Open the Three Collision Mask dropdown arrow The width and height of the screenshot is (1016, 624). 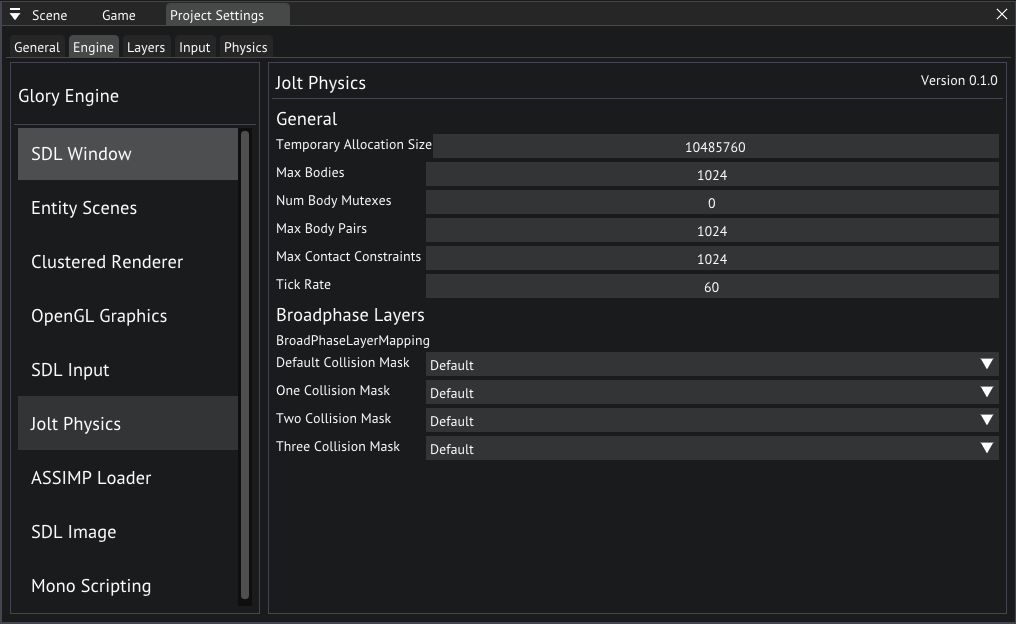(987, 449)
